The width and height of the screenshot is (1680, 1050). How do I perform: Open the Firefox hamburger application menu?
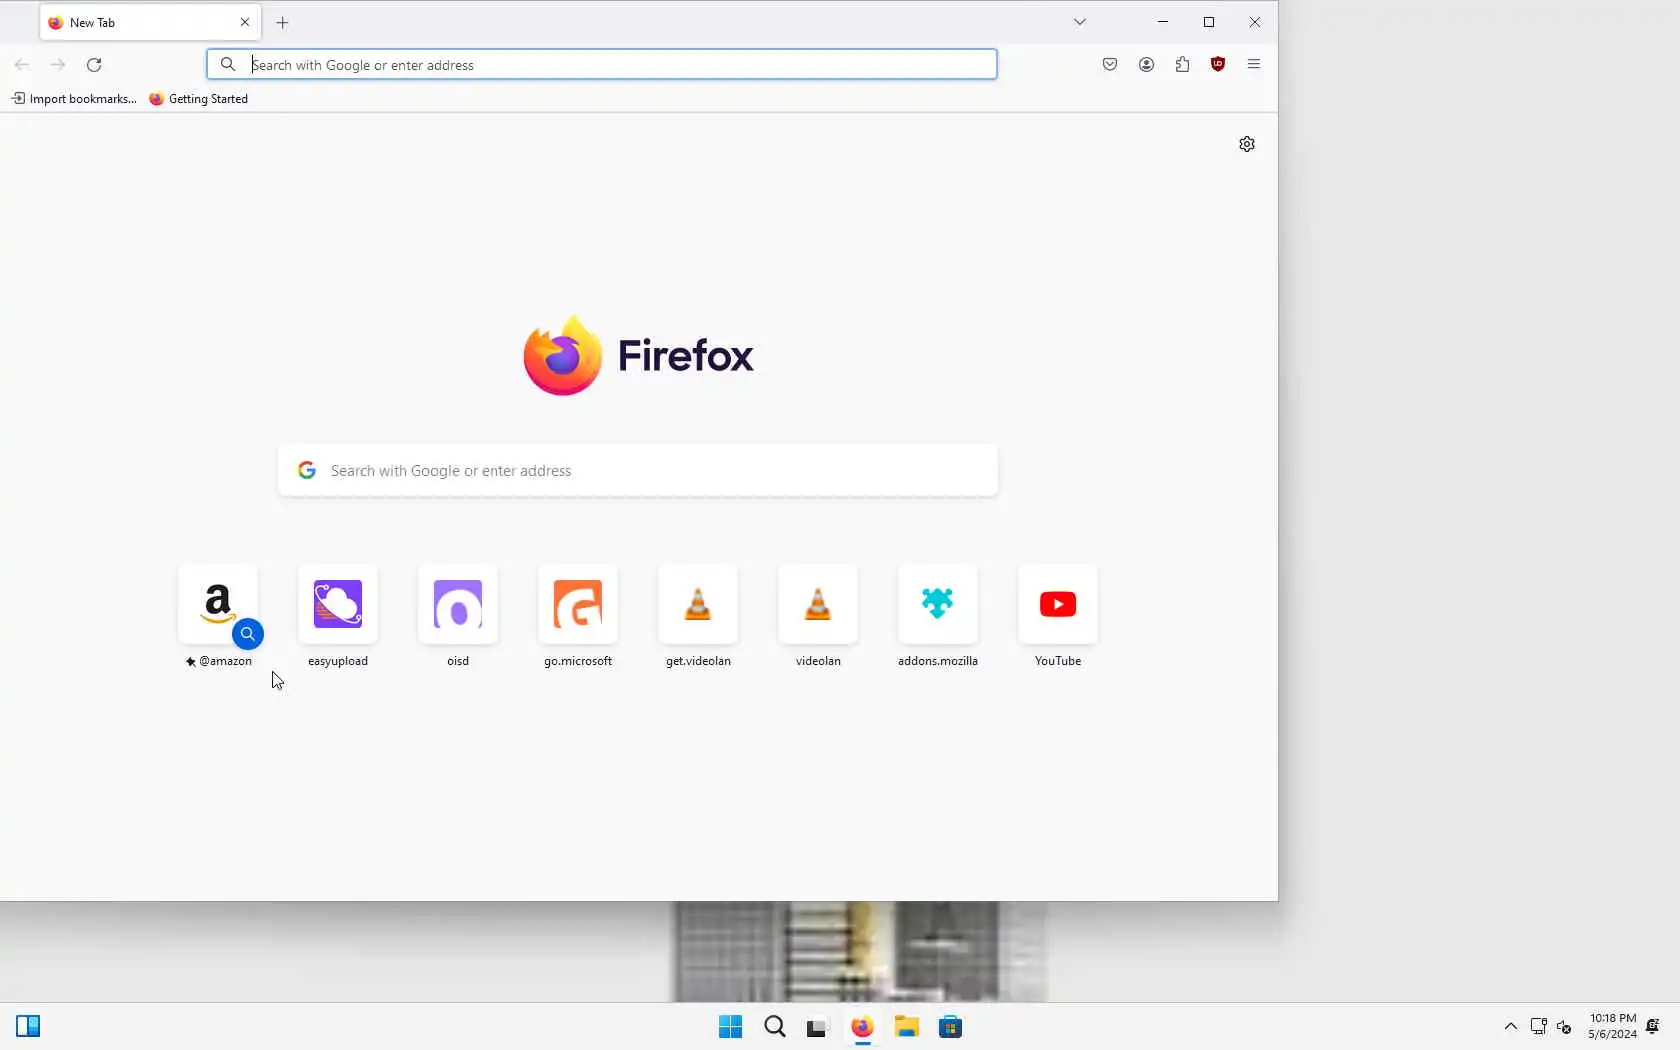pos(1254,65)
